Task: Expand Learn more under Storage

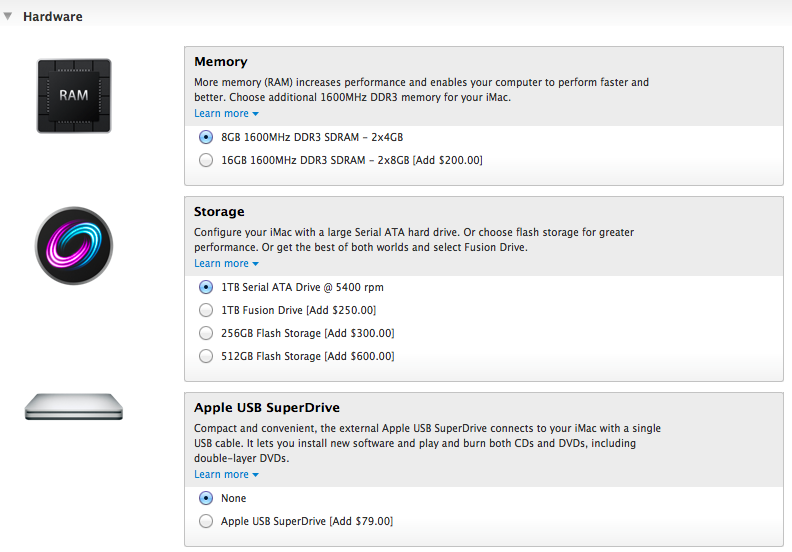Action: coord(226,264)
